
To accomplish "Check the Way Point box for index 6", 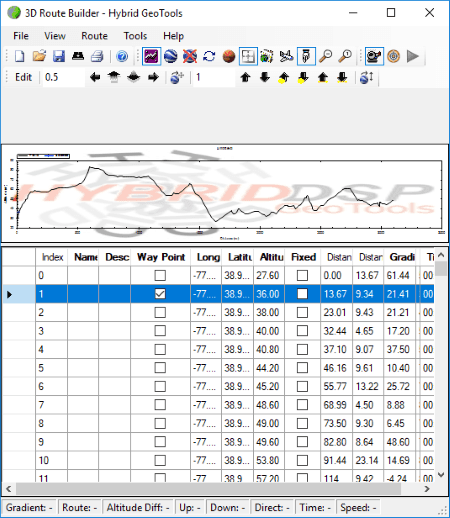I will 160,386.
